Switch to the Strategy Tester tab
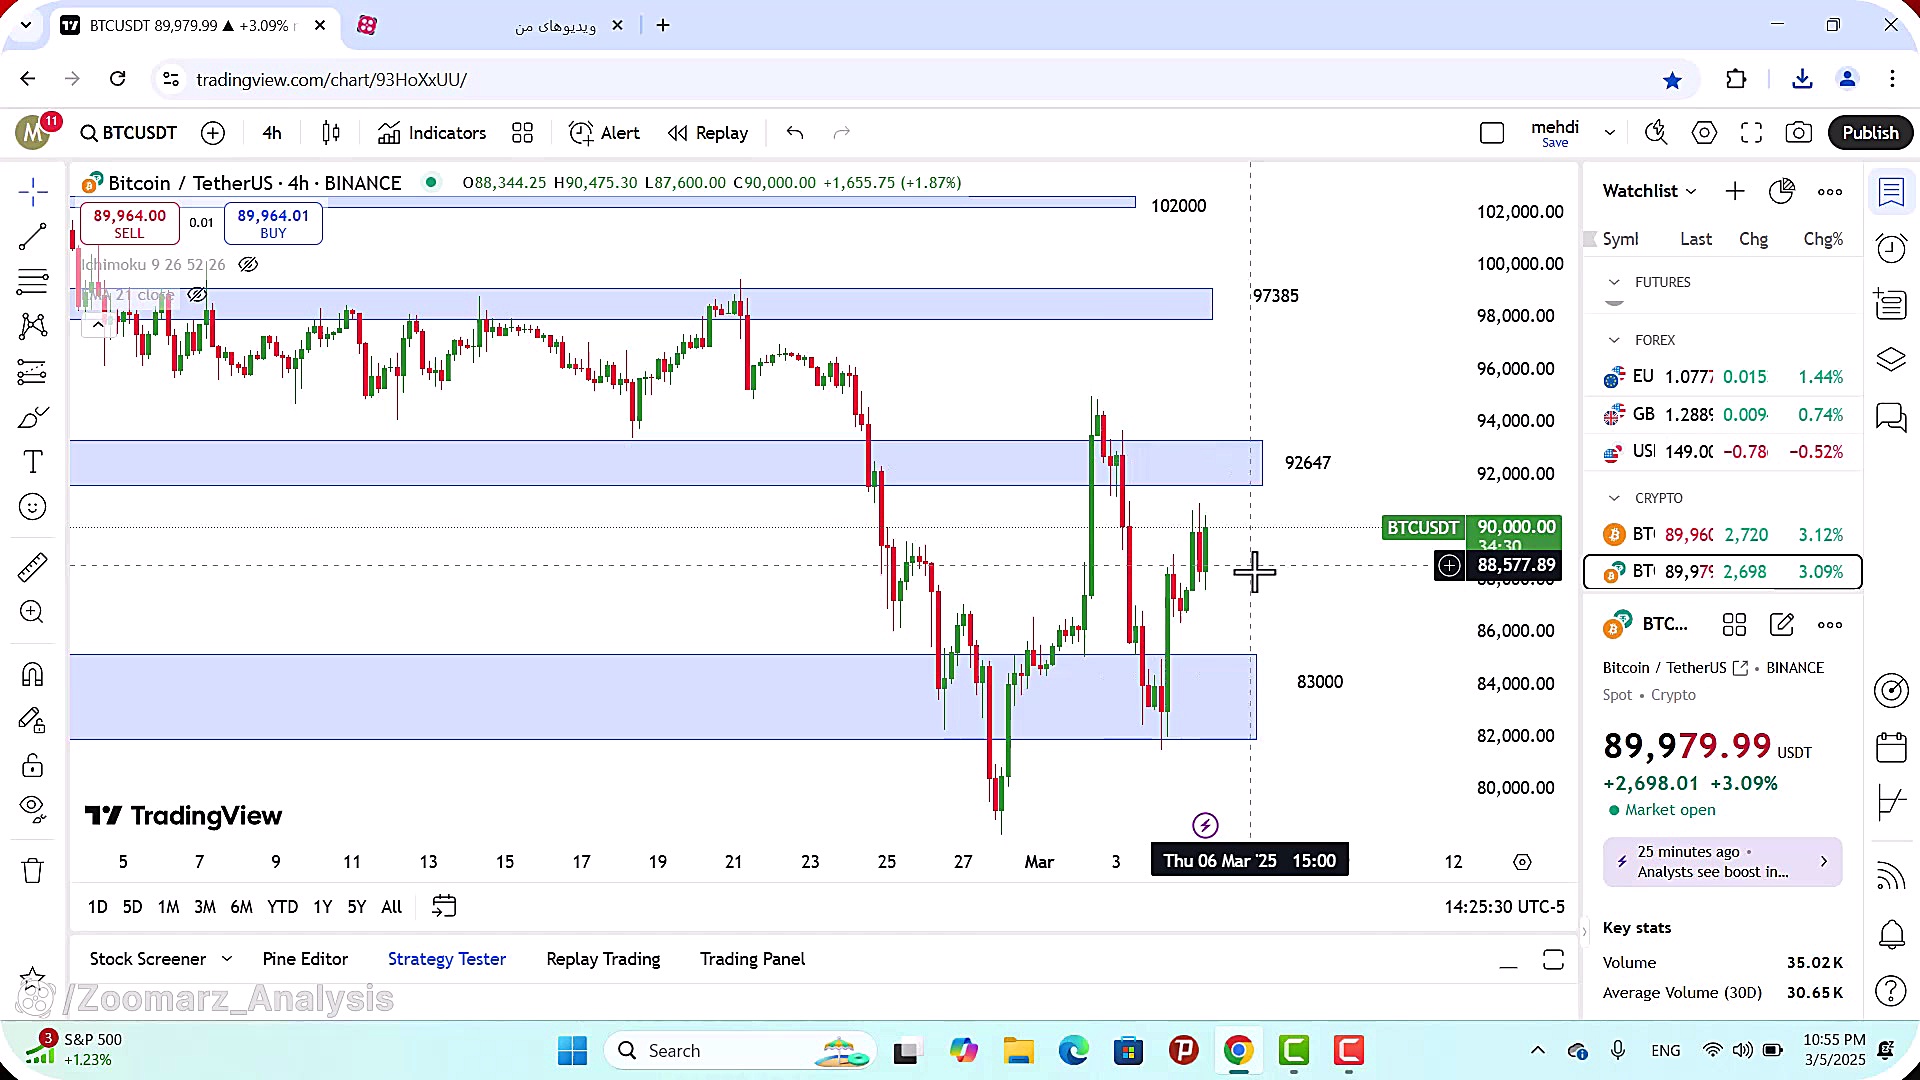The height and width of the screenshot is (1080, 1920). (x=447, y=959)
